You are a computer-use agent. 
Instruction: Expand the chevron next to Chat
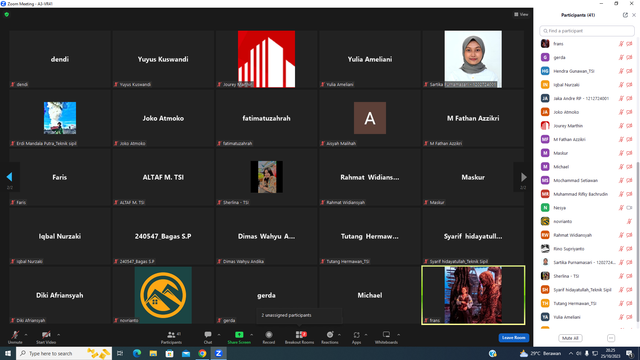point(219,335)
